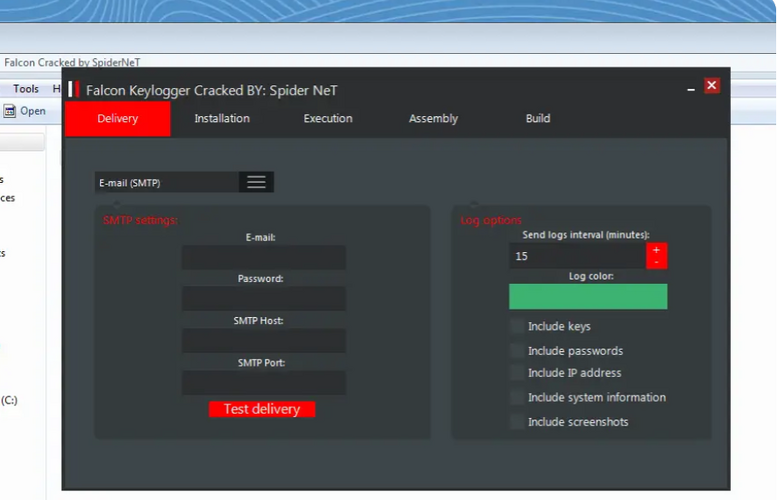Toggle the Include system information checkbox
This screenshot has width=777, height=500.
(x=517, y=397)
